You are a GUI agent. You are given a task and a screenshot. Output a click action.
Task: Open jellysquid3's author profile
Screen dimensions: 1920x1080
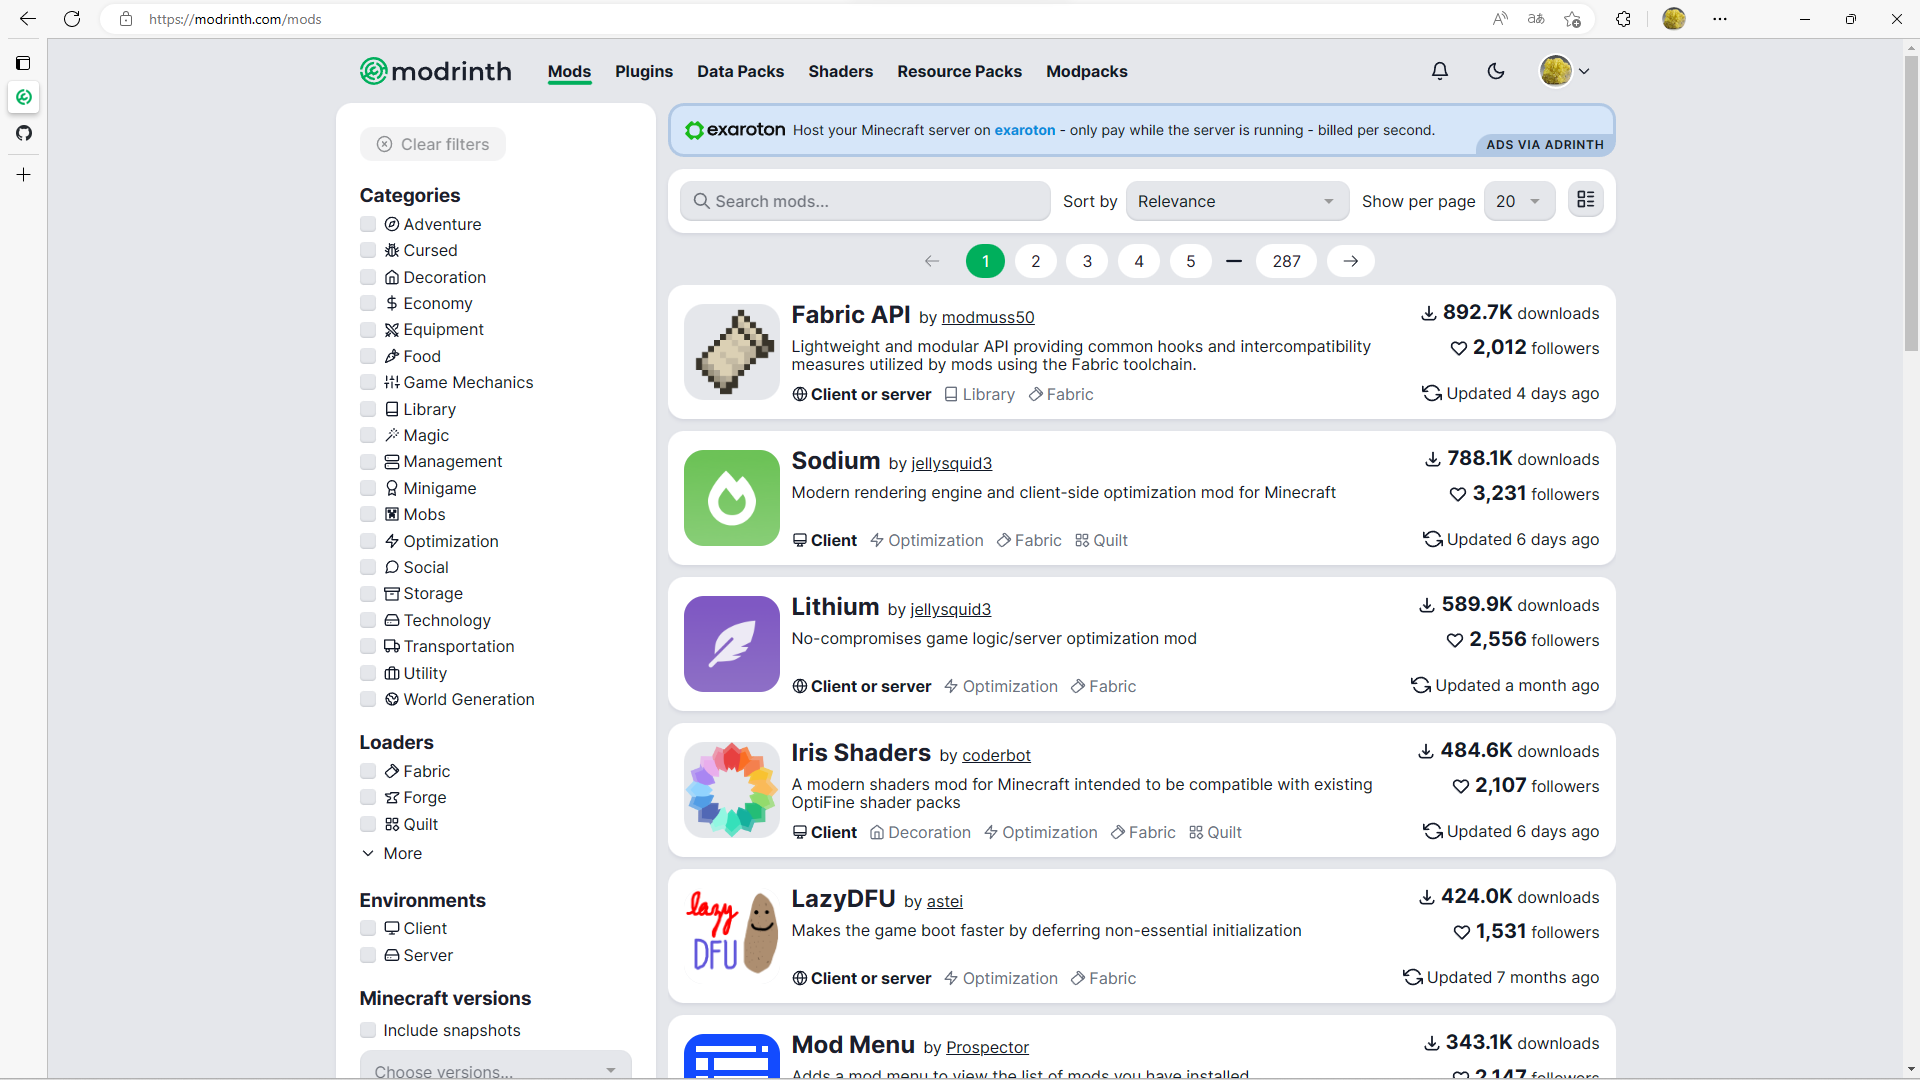pos(950,463)
